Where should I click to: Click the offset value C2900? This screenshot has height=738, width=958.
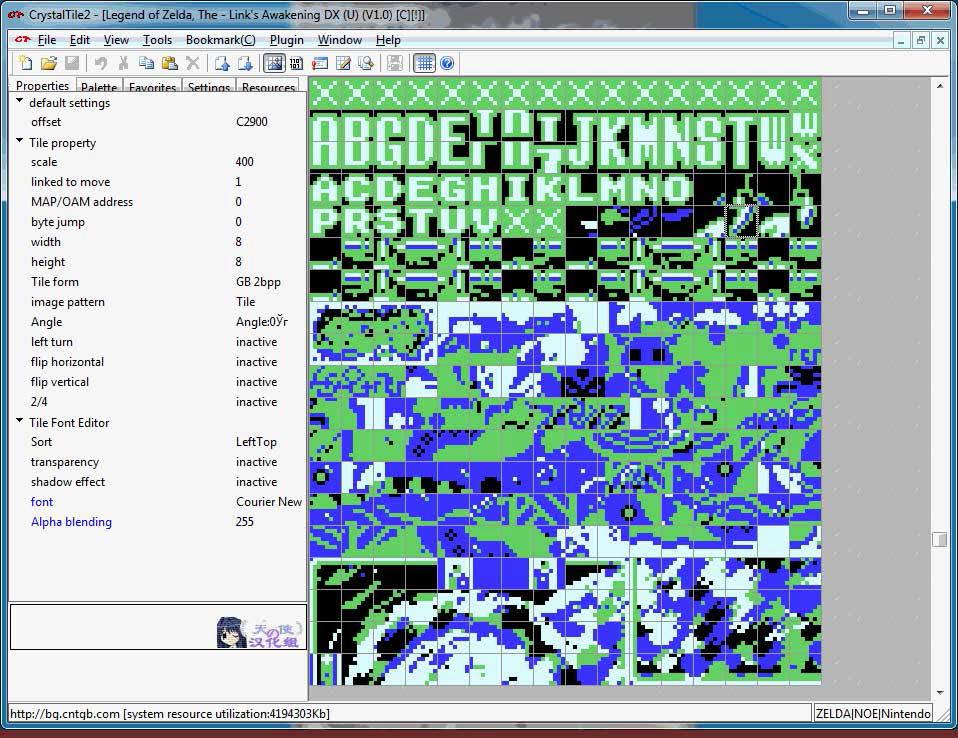252,122
